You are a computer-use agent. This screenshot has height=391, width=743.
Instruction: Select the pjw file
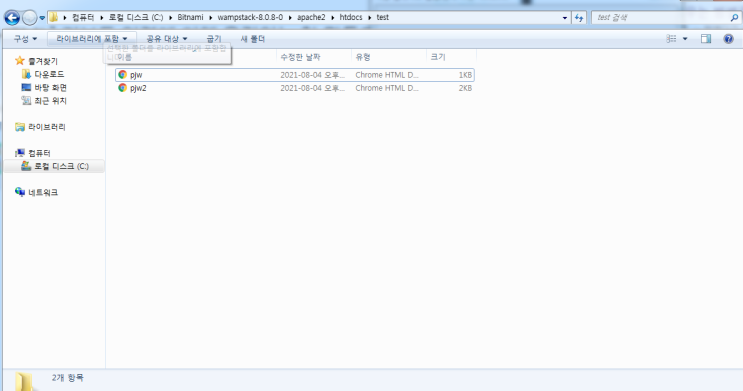[x=295, y=75]
